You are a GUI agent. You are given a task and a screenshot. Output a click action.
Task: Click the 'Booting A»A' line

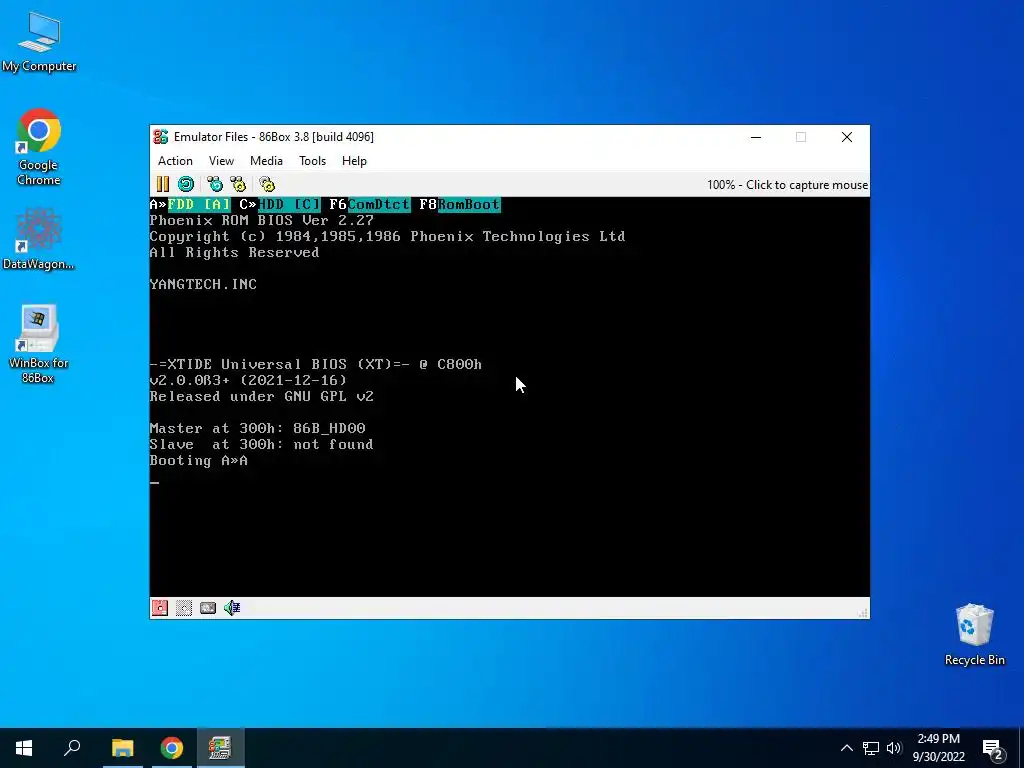click(199, 460)
